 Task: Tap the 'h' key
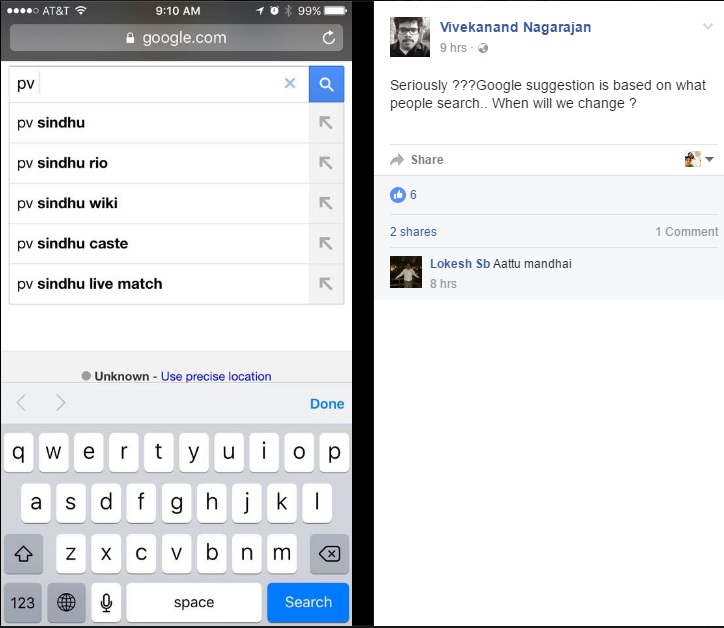[x=211, y=502]
